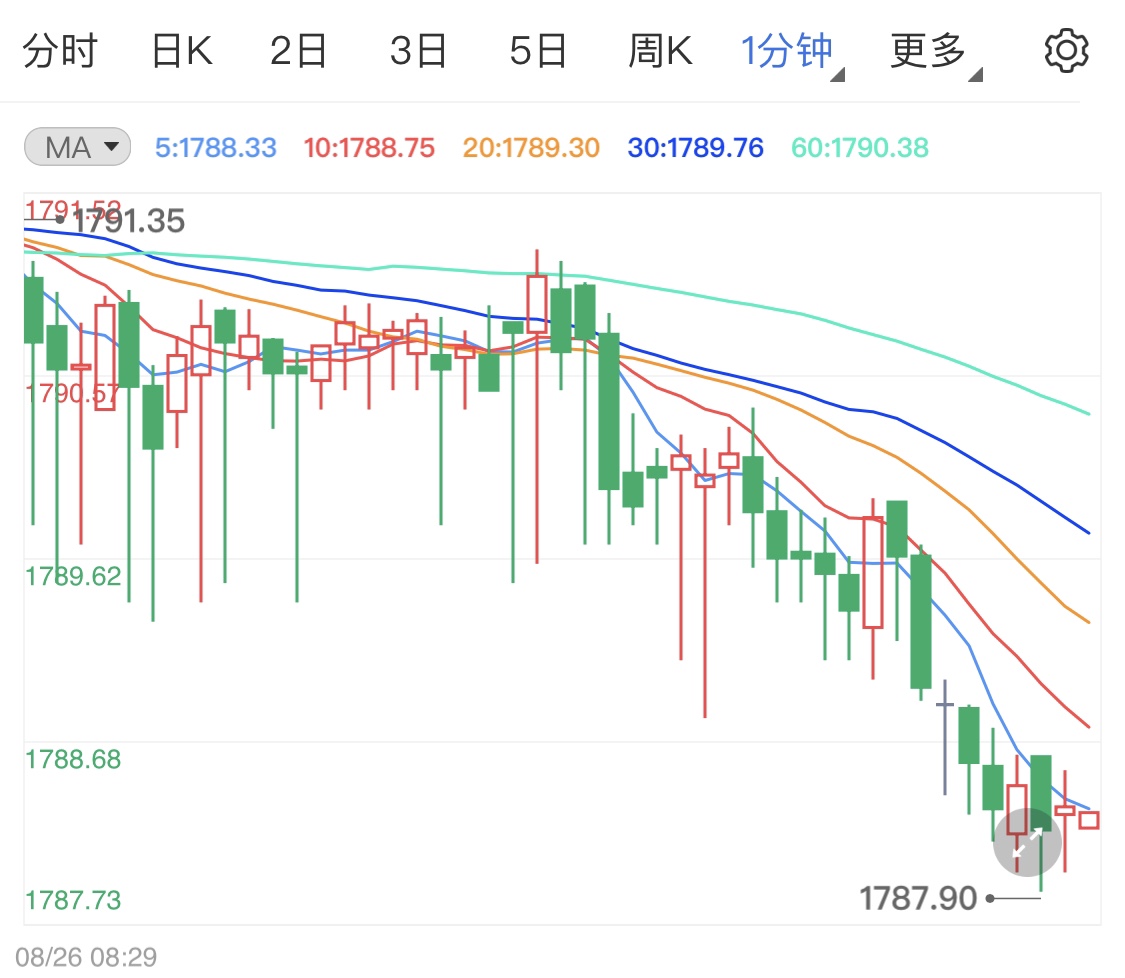Click MA 20:1789.30 value label

tap(531, 148)
